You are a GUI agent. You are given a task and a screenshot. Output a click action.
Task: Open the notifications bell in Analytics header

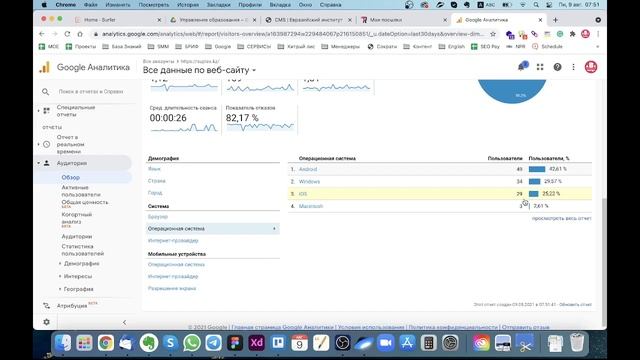click(522, 67)
